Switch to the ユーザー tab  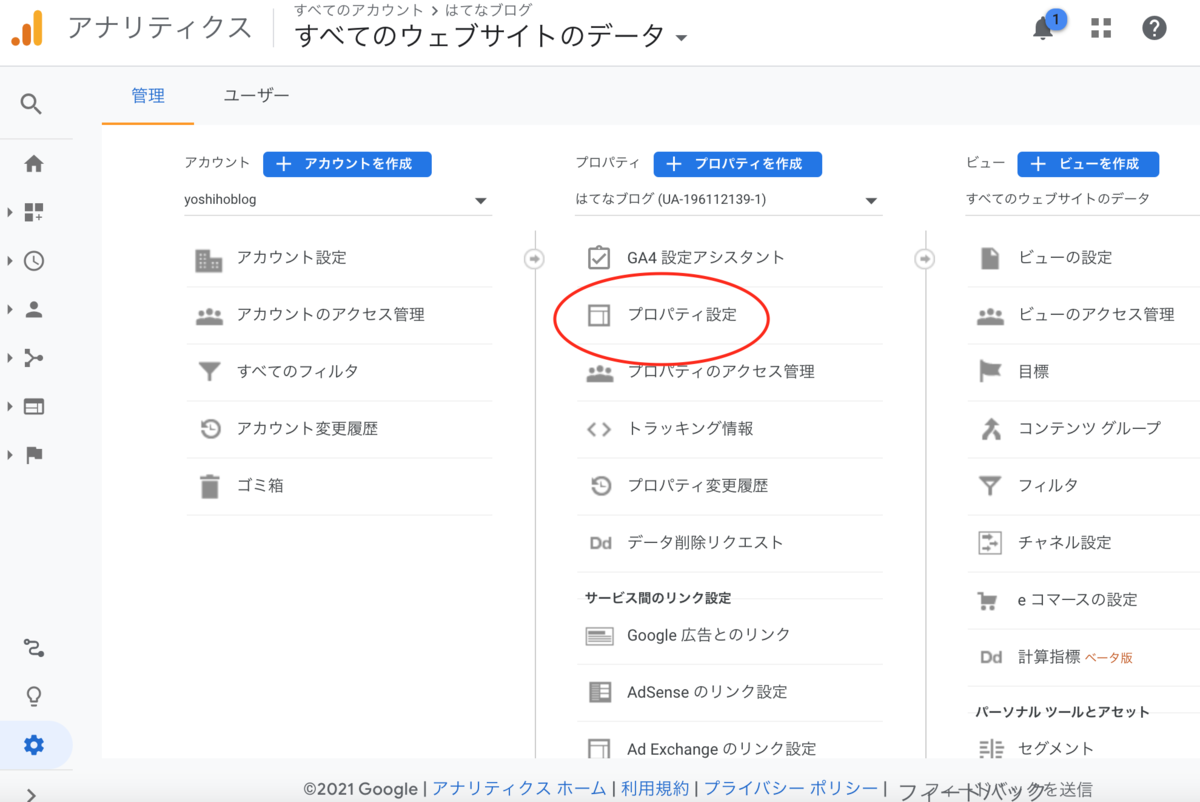coord(257,96)
